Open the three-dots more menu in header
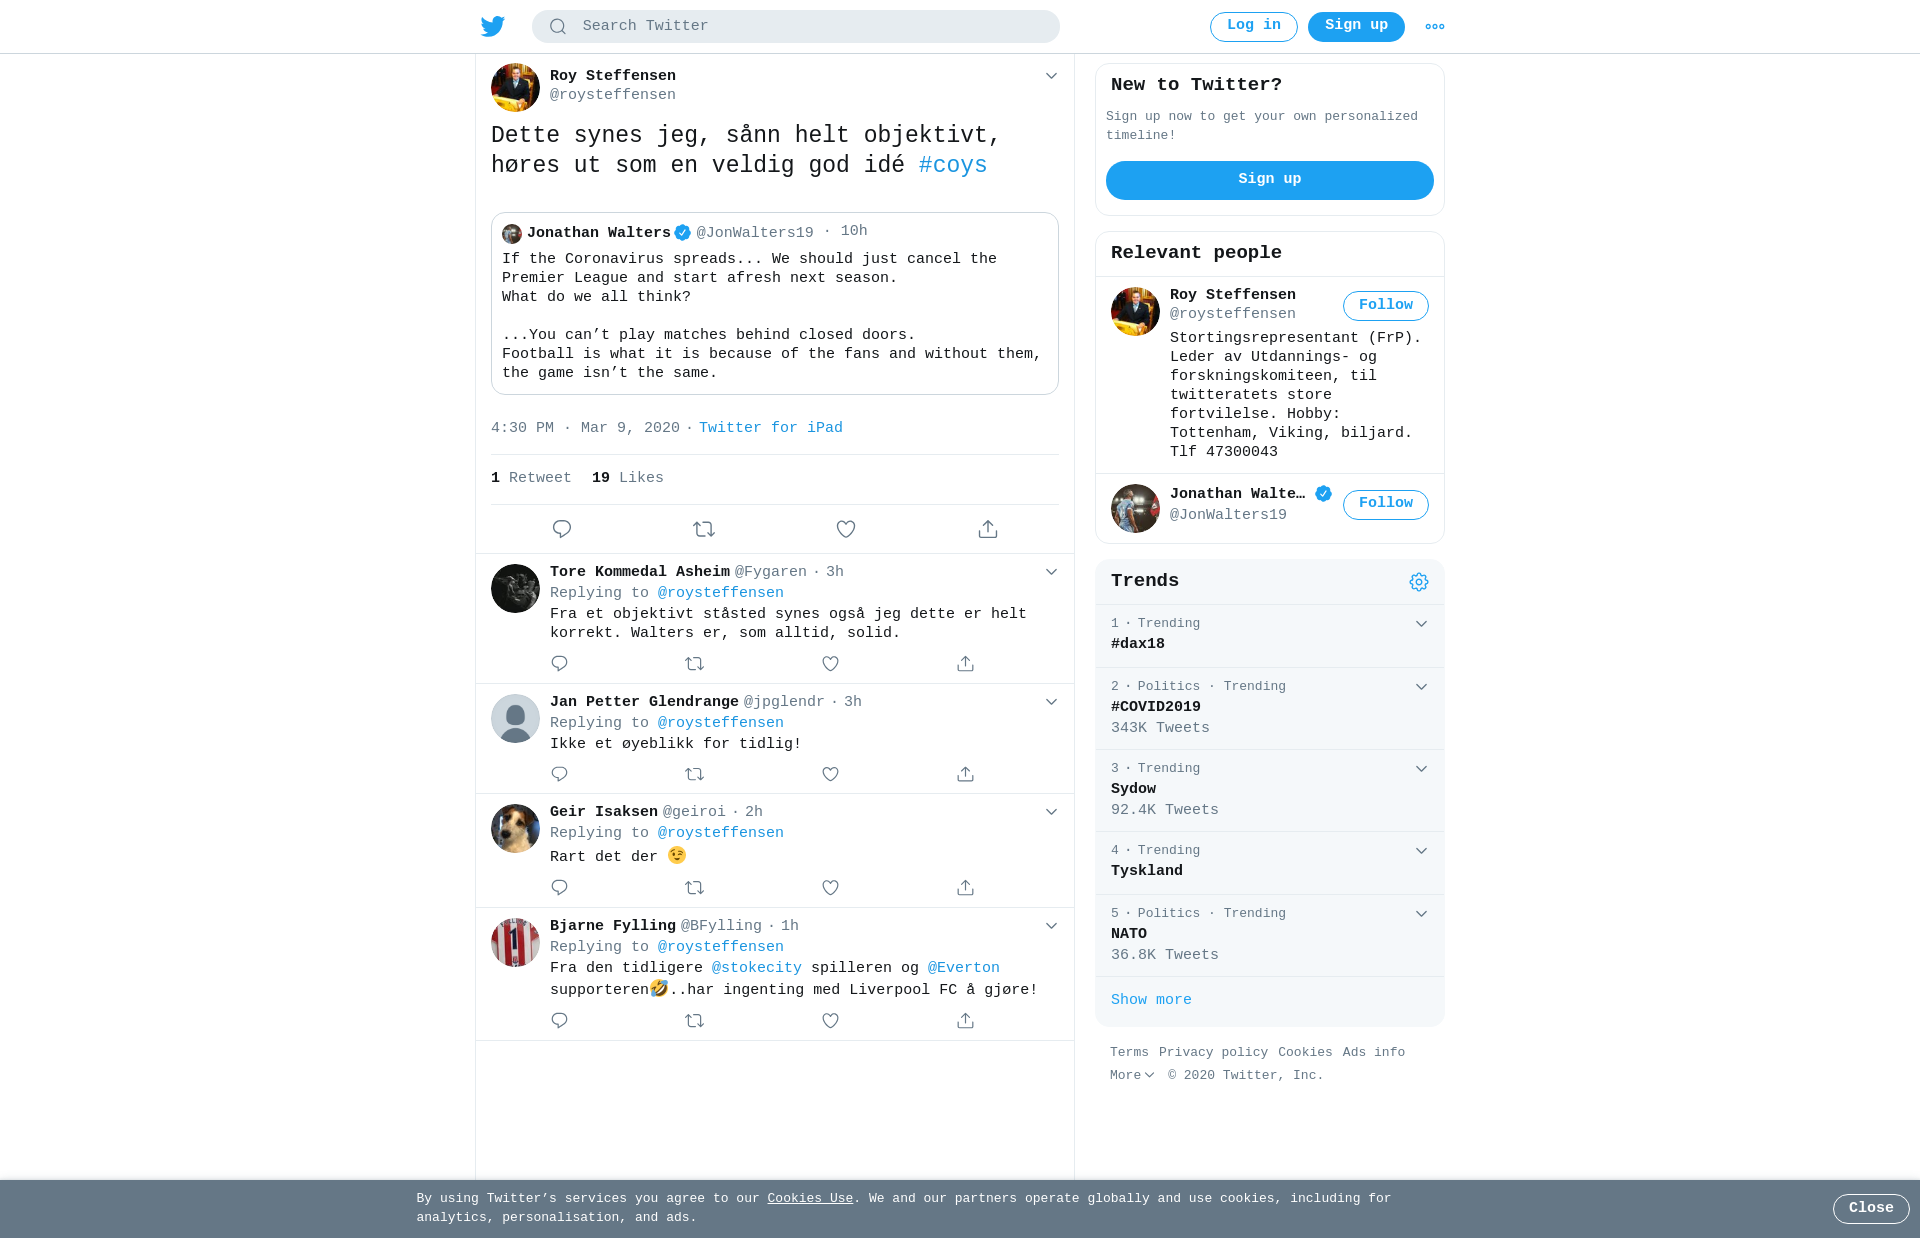The image size is (1920, 1238). click(x=1435, y=27)
